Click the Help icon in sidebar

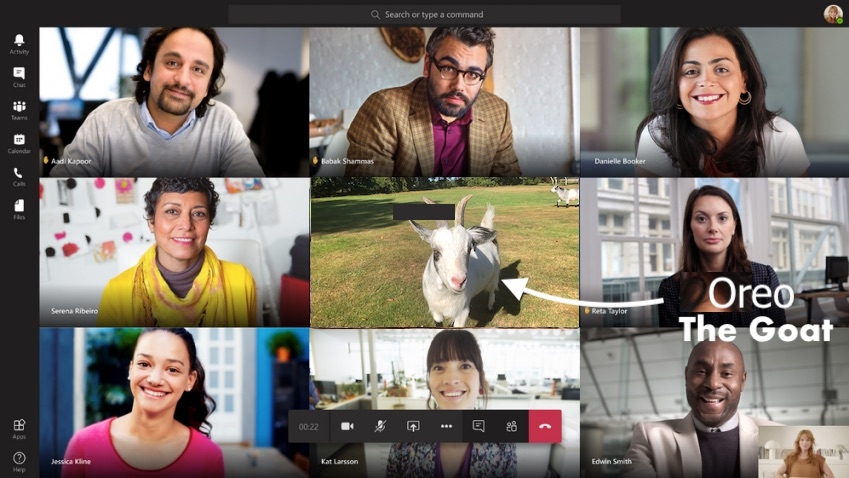[19, 461]
